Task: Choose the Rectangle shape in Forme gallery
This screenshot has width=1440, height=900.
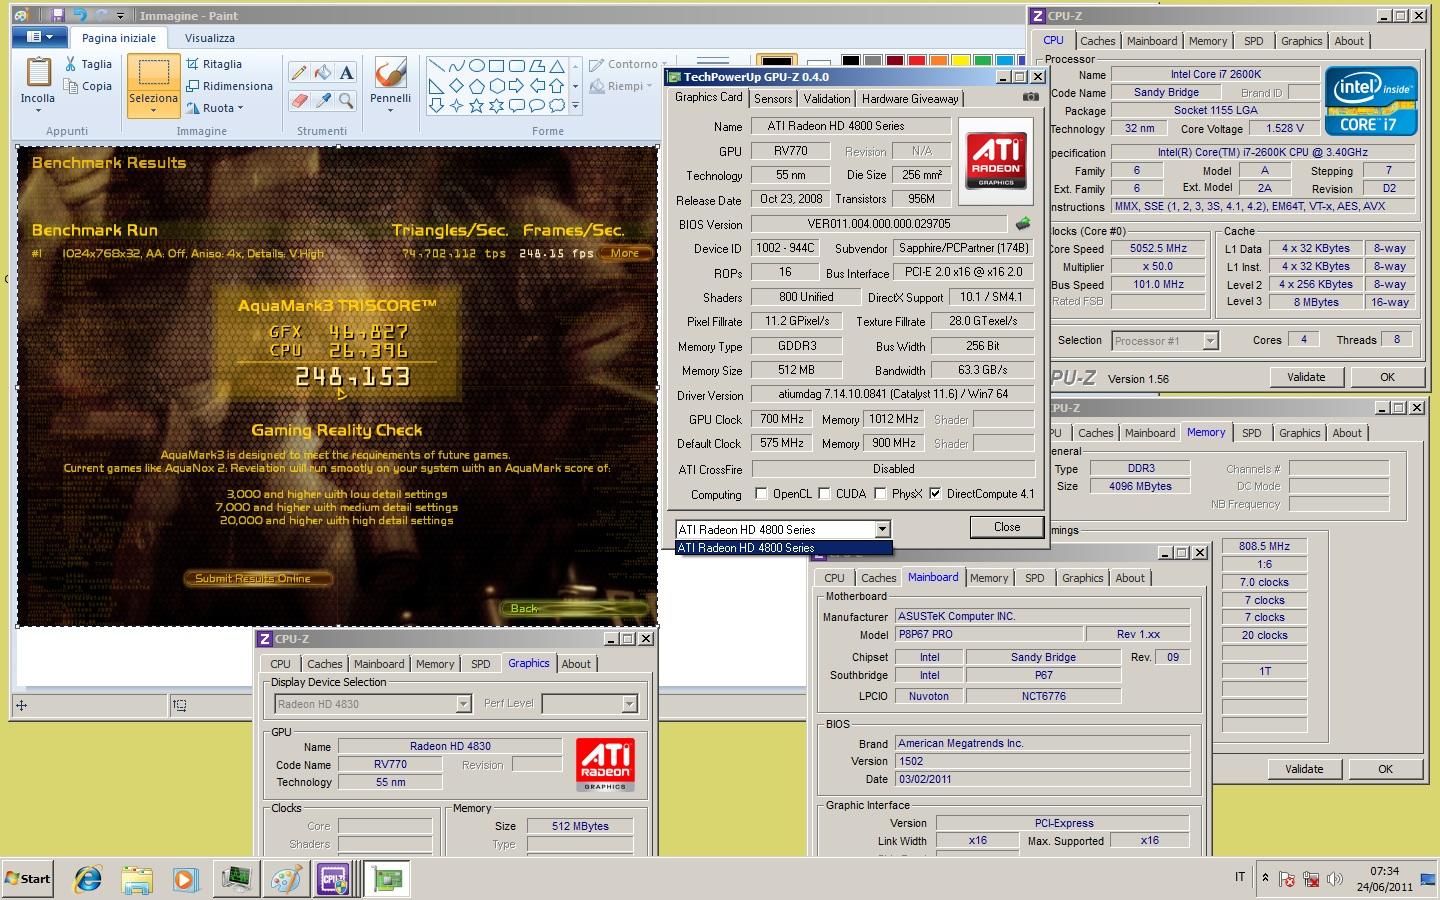Action: (x=497, y=66)
